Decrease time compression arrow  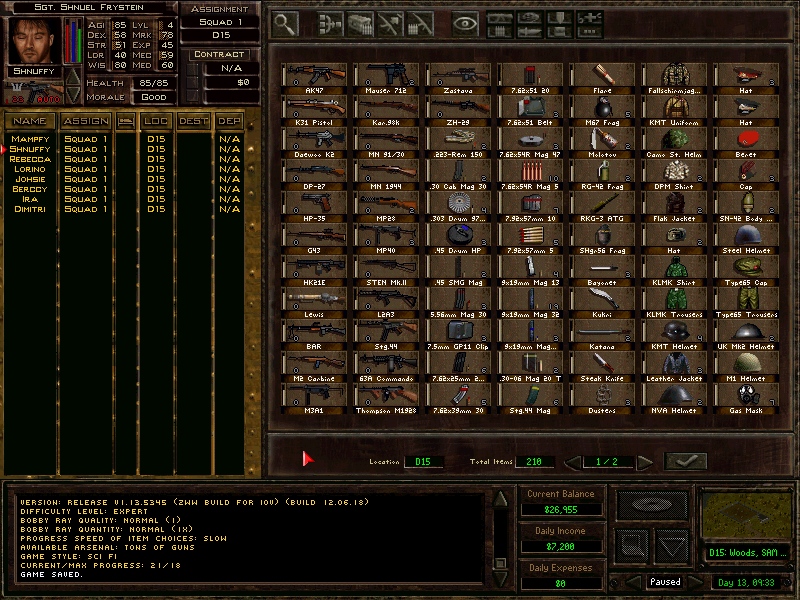(x=633, y=582)
